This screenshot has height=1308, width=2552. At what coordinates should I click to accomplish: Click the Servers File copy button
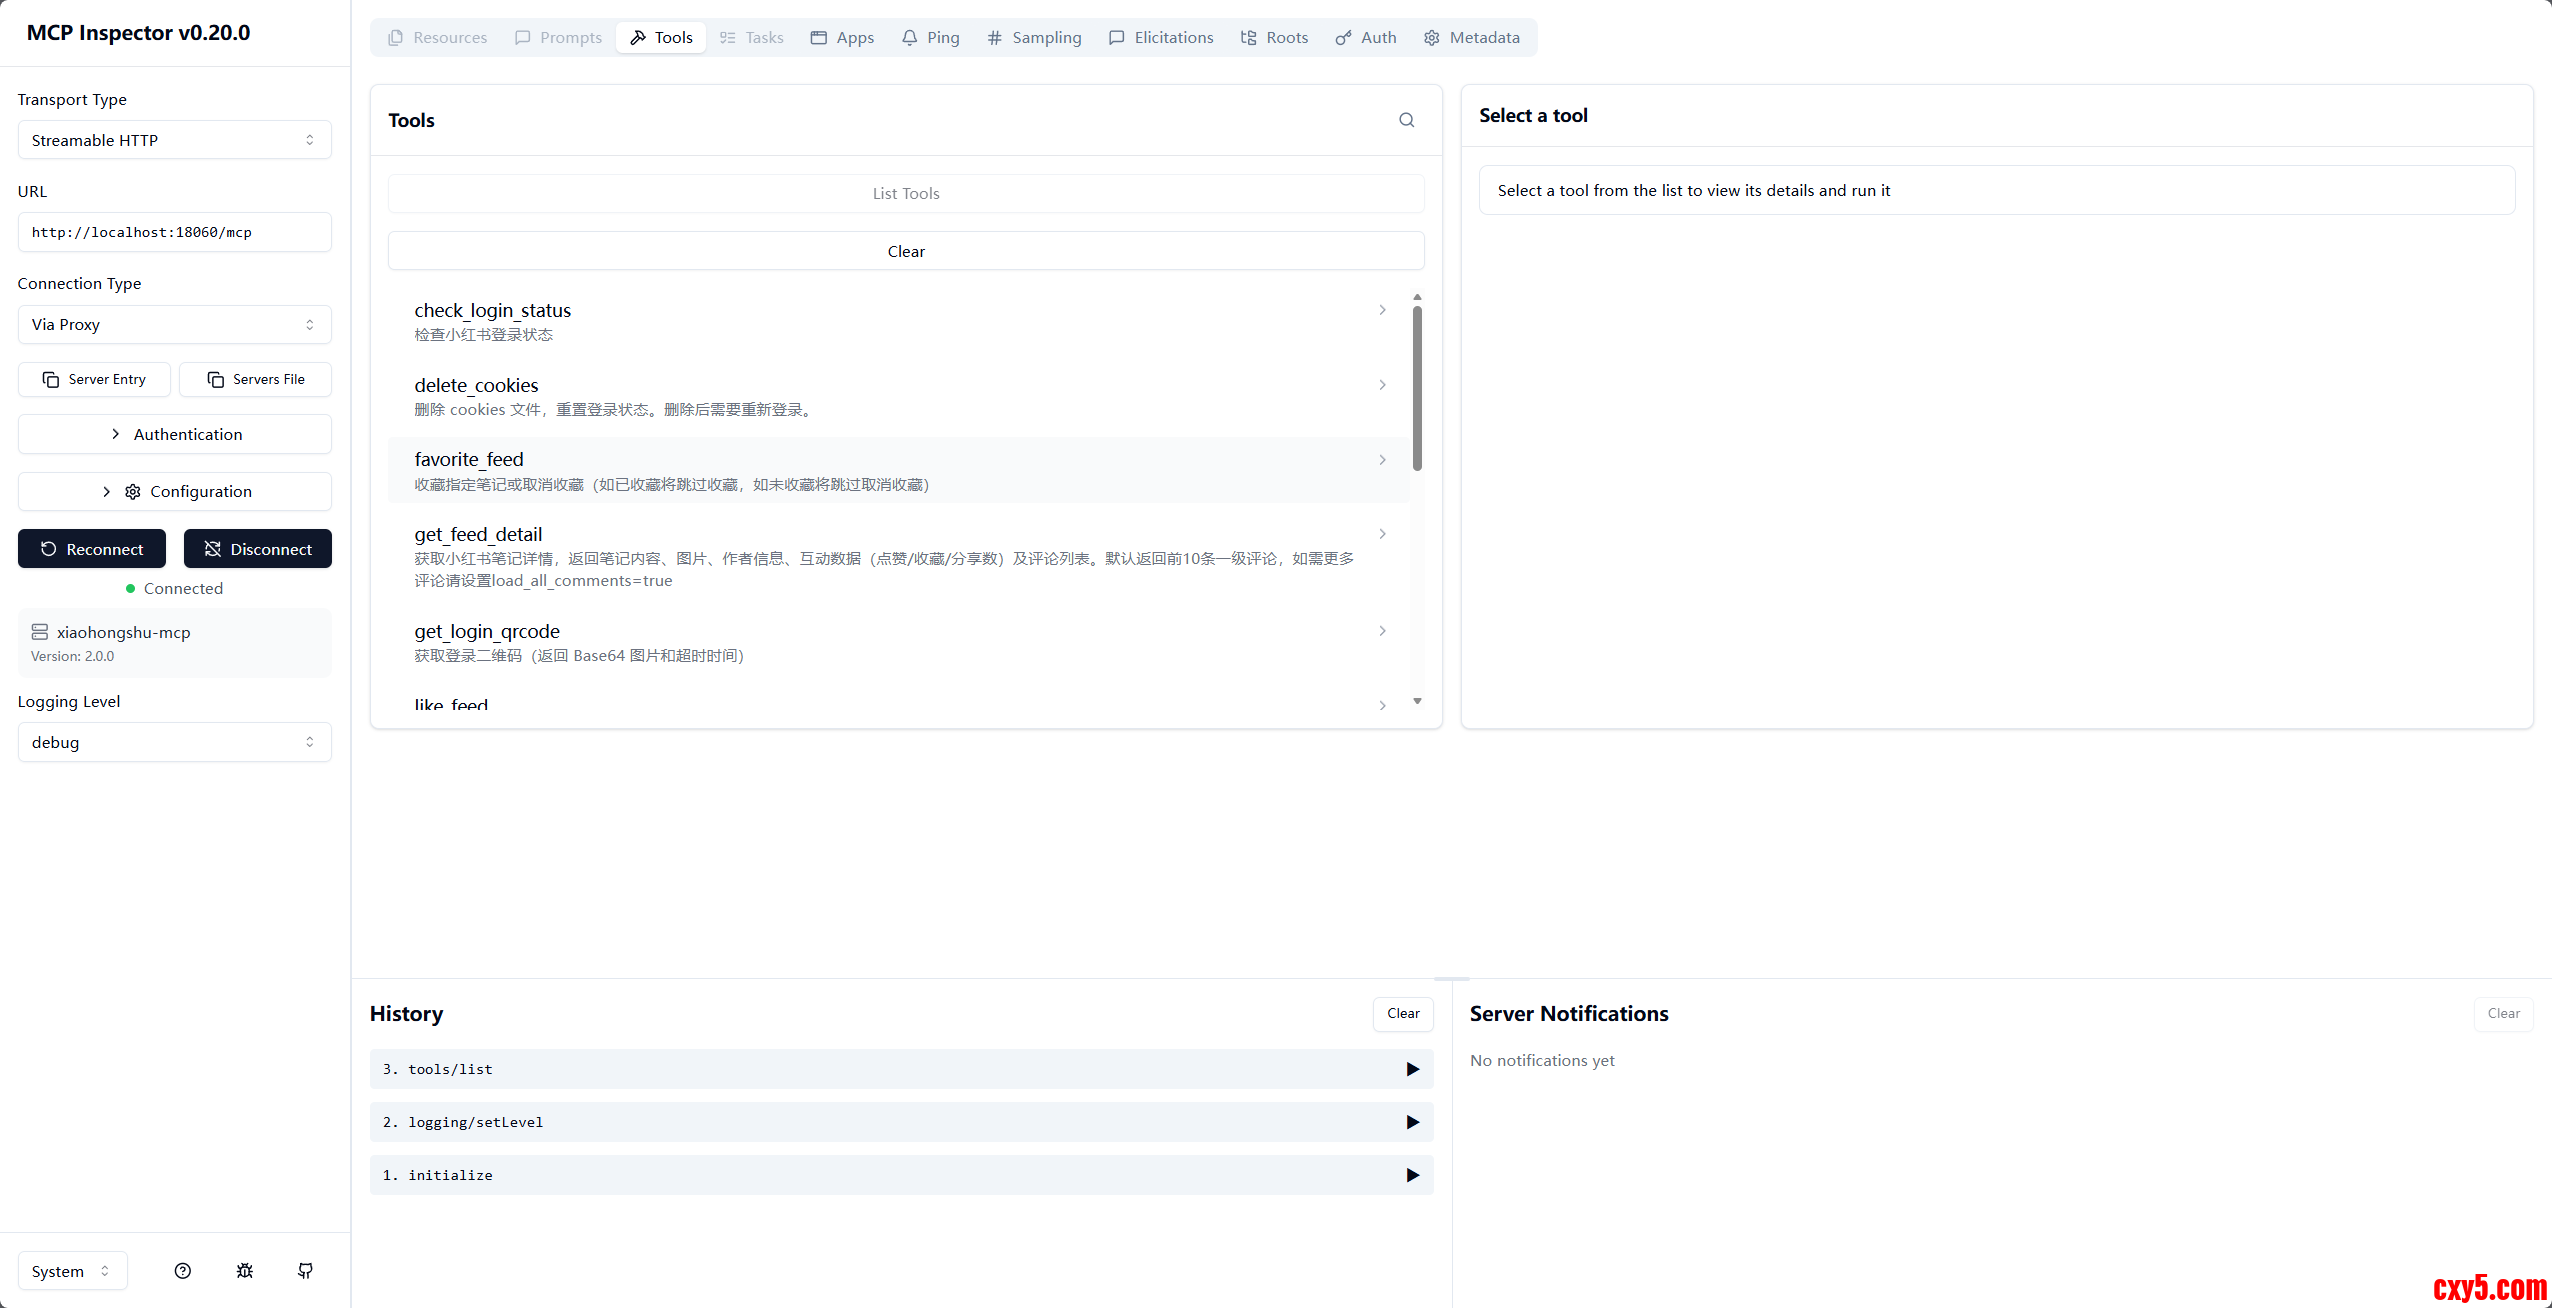(x=255, y=379)
